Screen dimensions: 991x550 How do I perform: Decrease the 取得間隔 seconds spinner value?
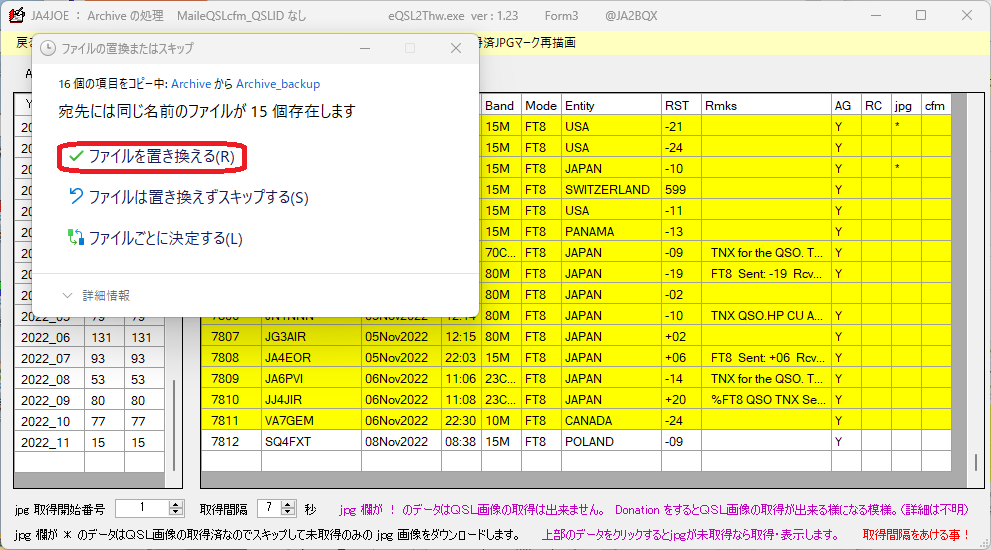(x=288, y=511)
